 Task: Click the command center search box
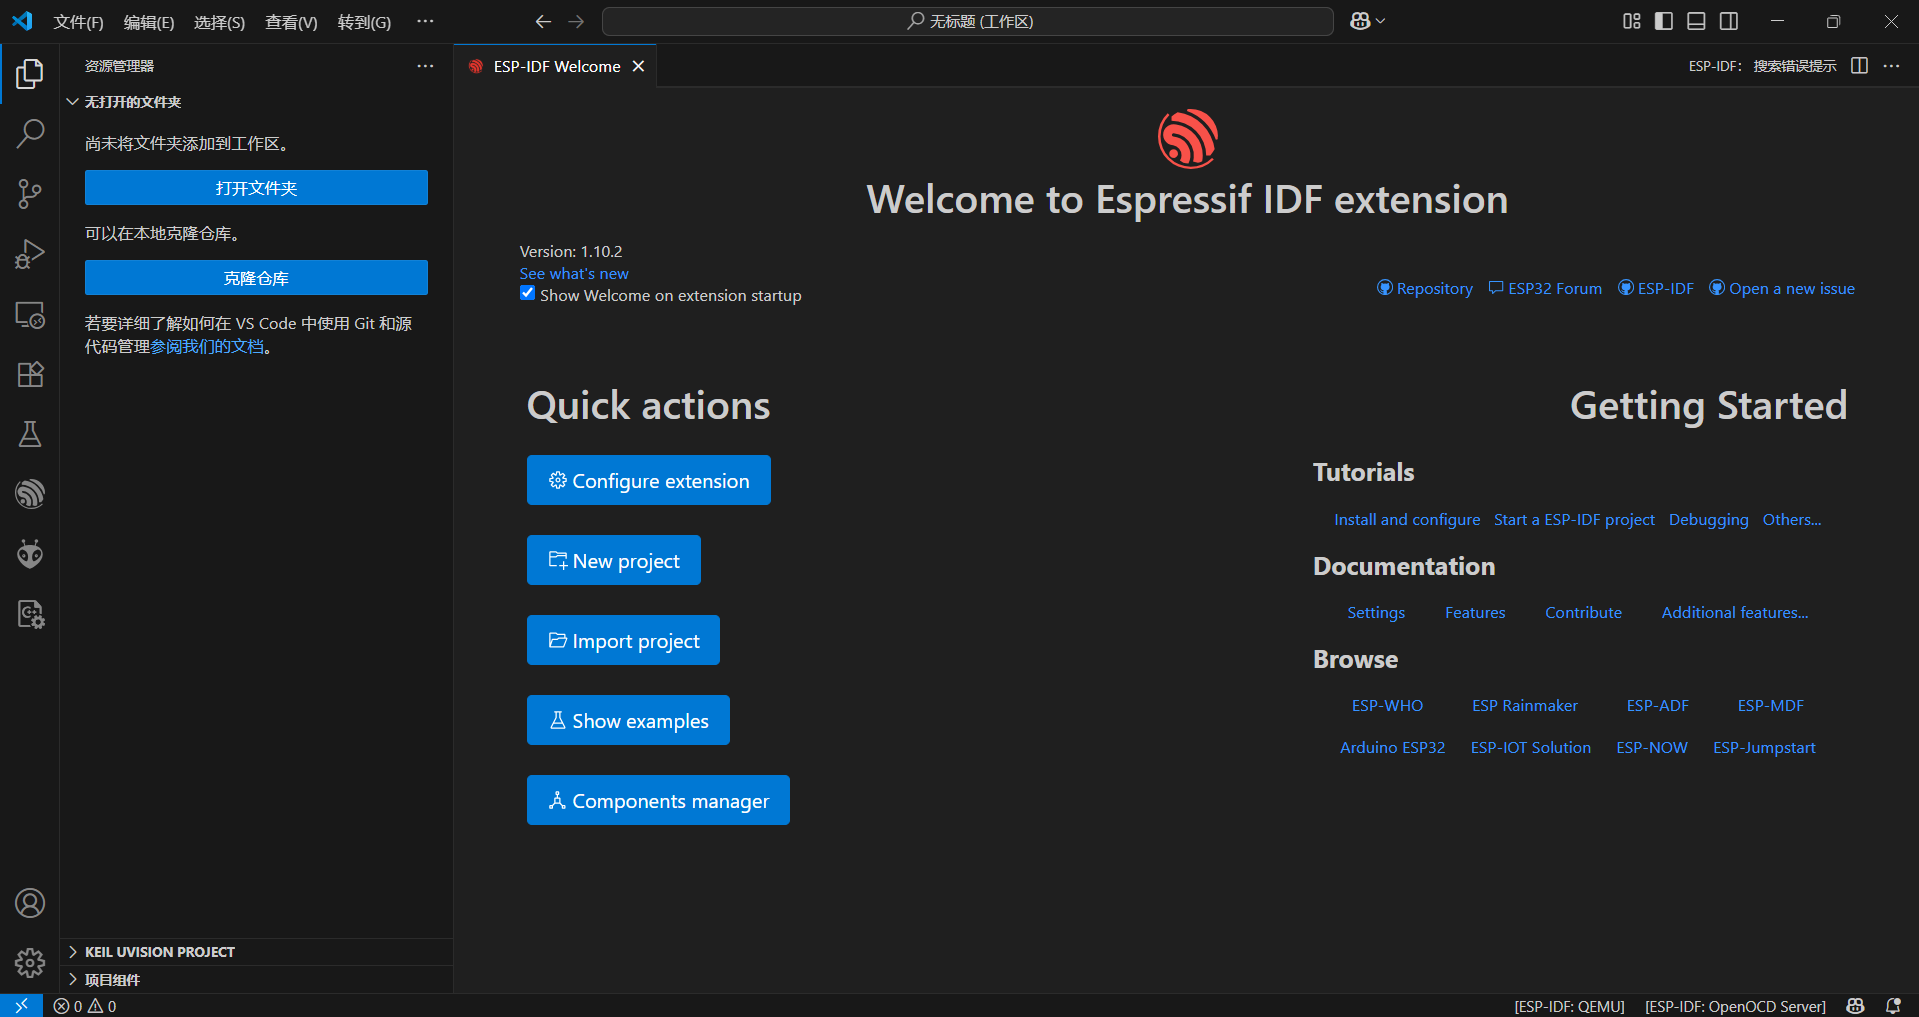[x=968, y=21]
